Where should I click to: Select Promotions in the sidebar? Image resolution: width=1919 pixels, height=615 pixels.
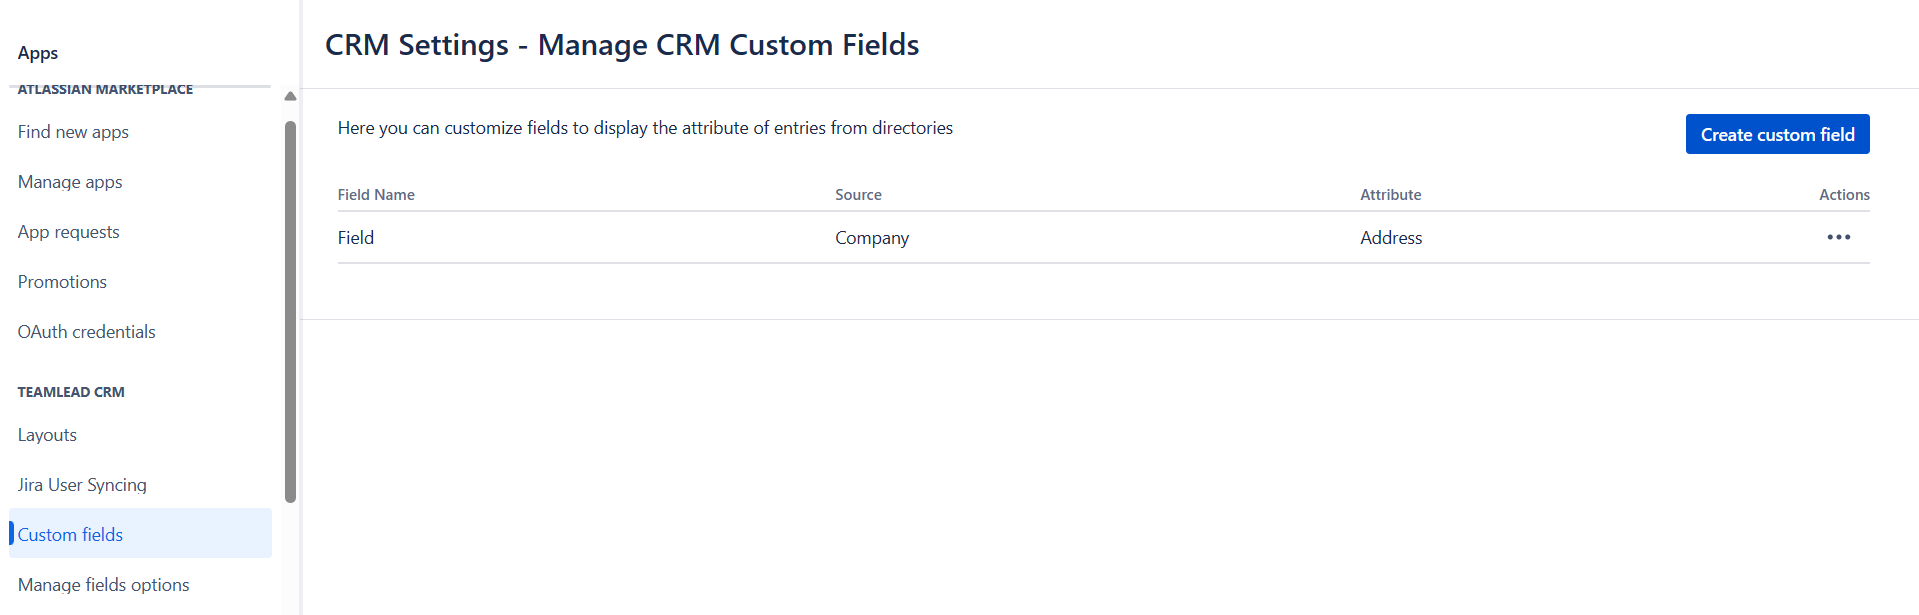(62, 282)
